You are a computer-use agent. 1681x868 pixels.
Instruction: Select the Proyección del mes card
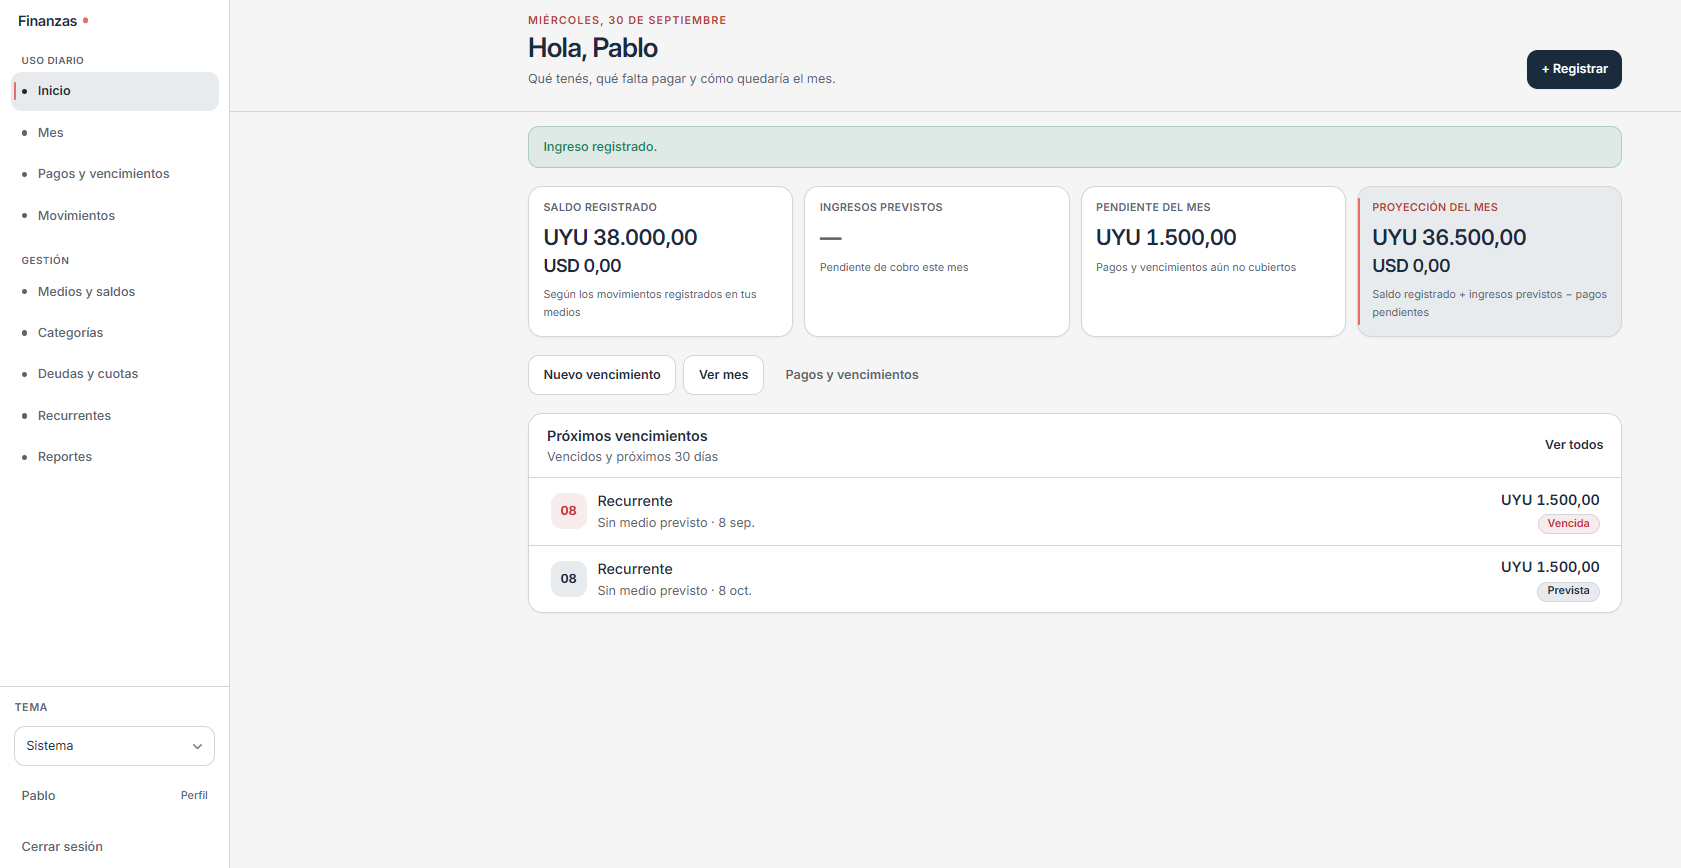(1489, 262)
